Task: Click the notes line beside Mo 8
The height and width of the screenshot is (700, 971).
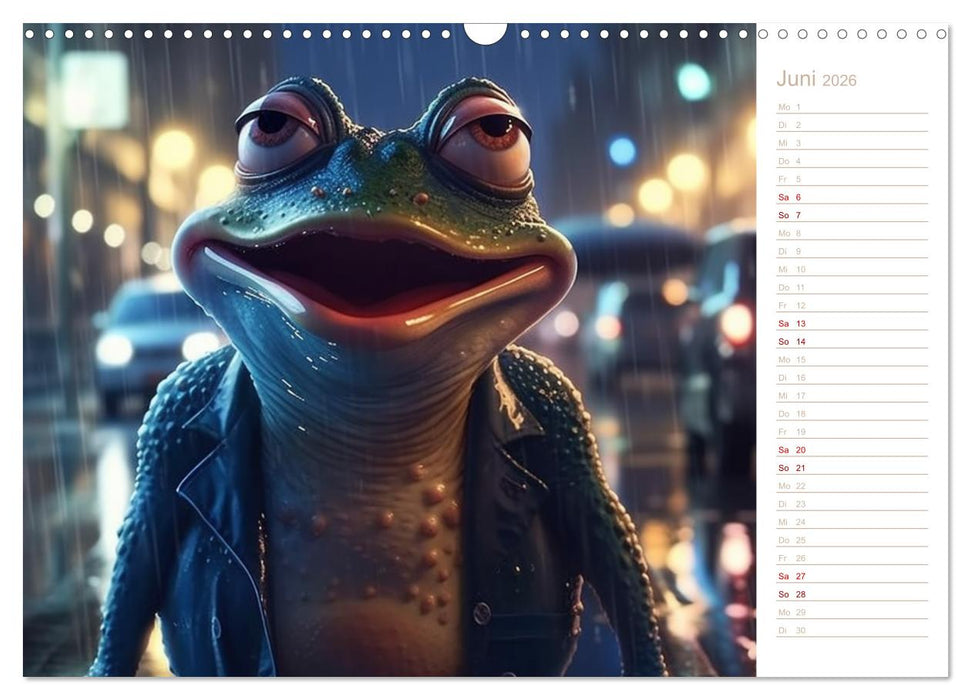Action: [890, 234]
